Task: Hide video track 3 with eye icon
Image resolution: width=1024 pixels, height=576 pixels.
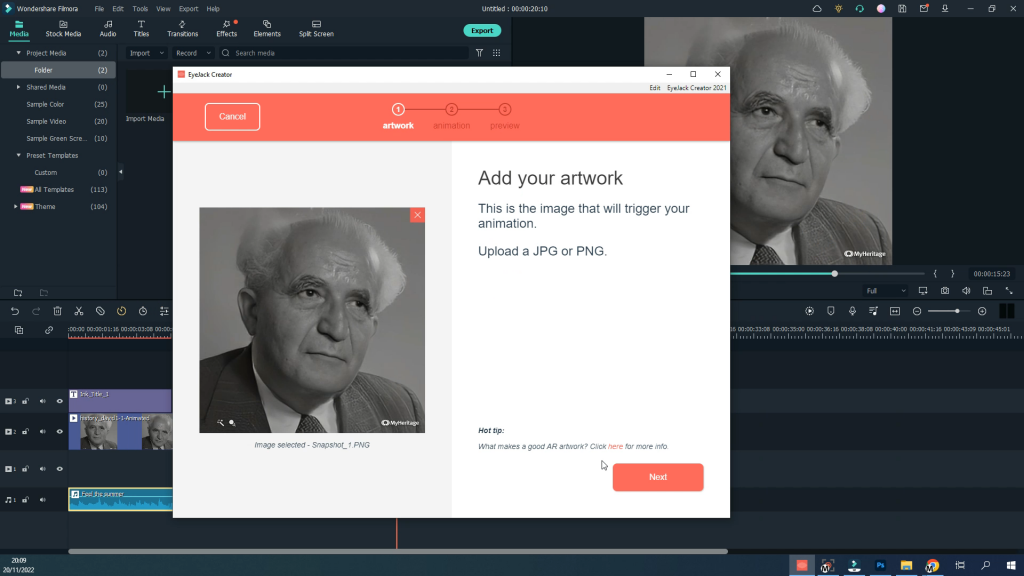Action: coord(59,401)
